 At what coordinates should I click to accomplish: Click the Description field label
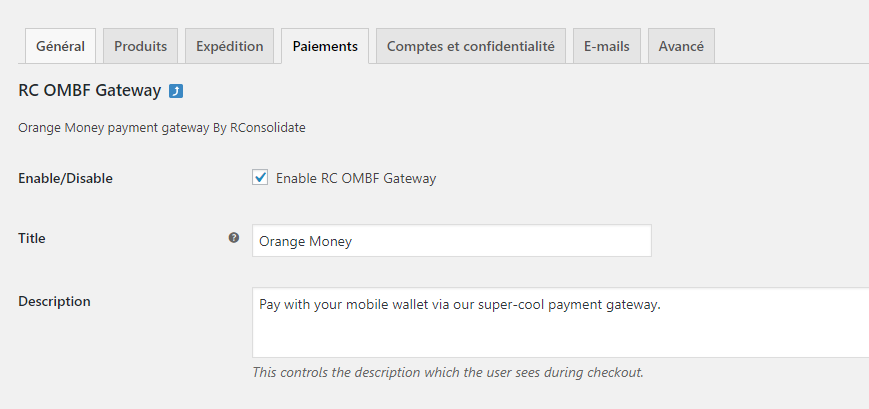tap(54, 301)
